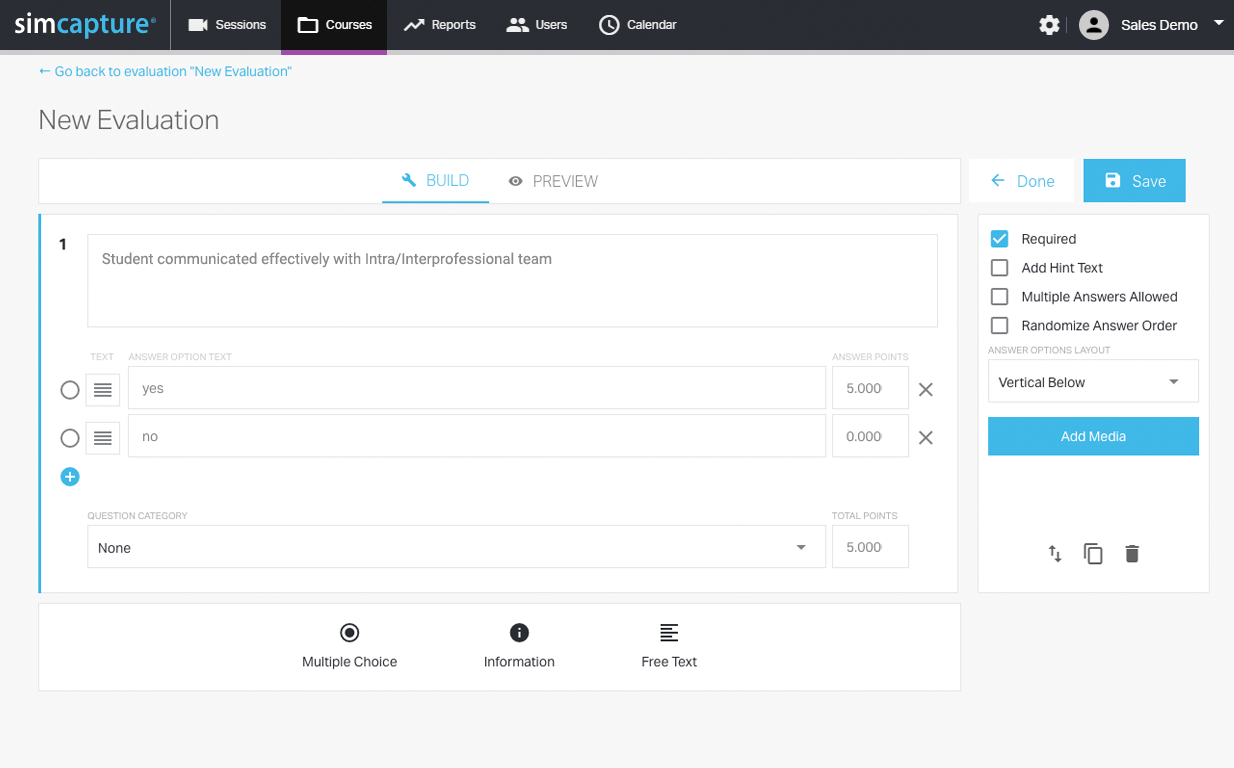The height and width of the screenshot is (768, 1234).
Task: Delete question with the trash icon
Action: pos(1132,554)
